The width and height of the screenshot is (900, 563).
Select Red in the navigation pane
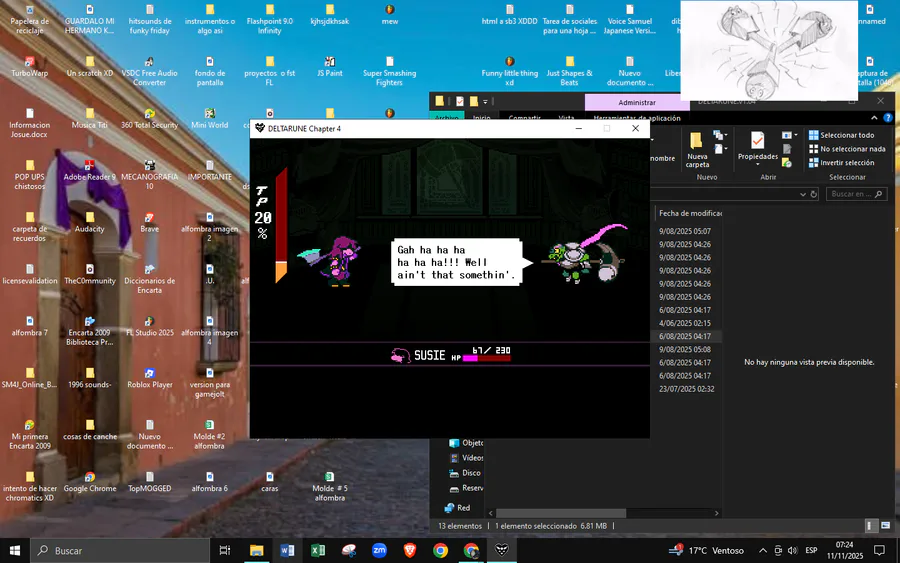[x=457, y=508]
